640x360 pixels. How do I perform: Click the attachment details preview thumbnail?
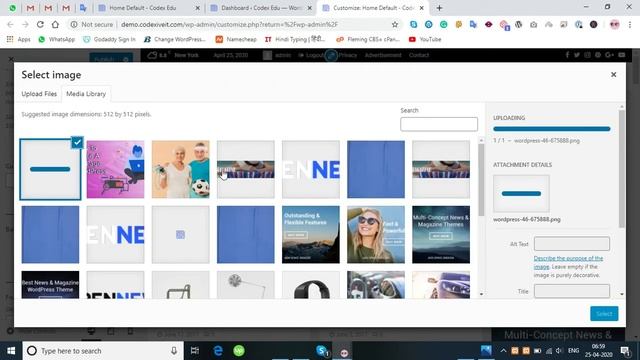pos(521,193)
